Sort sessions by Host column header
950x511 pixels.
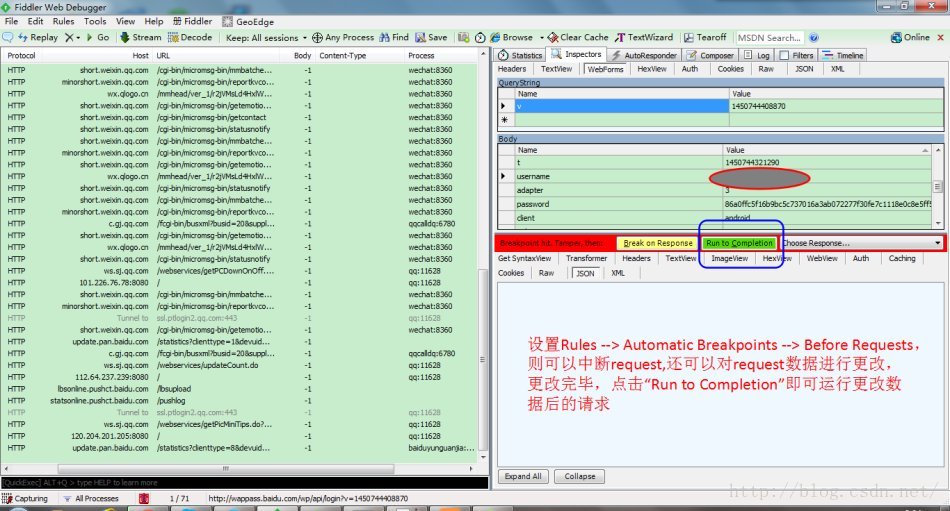[x=140, y=55]
